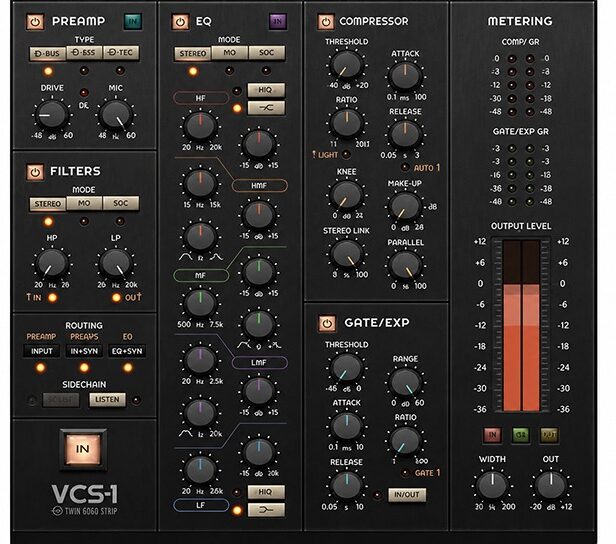The width and height of the screenshot is (616, 544).
Task: Toggle the Preamp power icon
Action: point(35,22)
